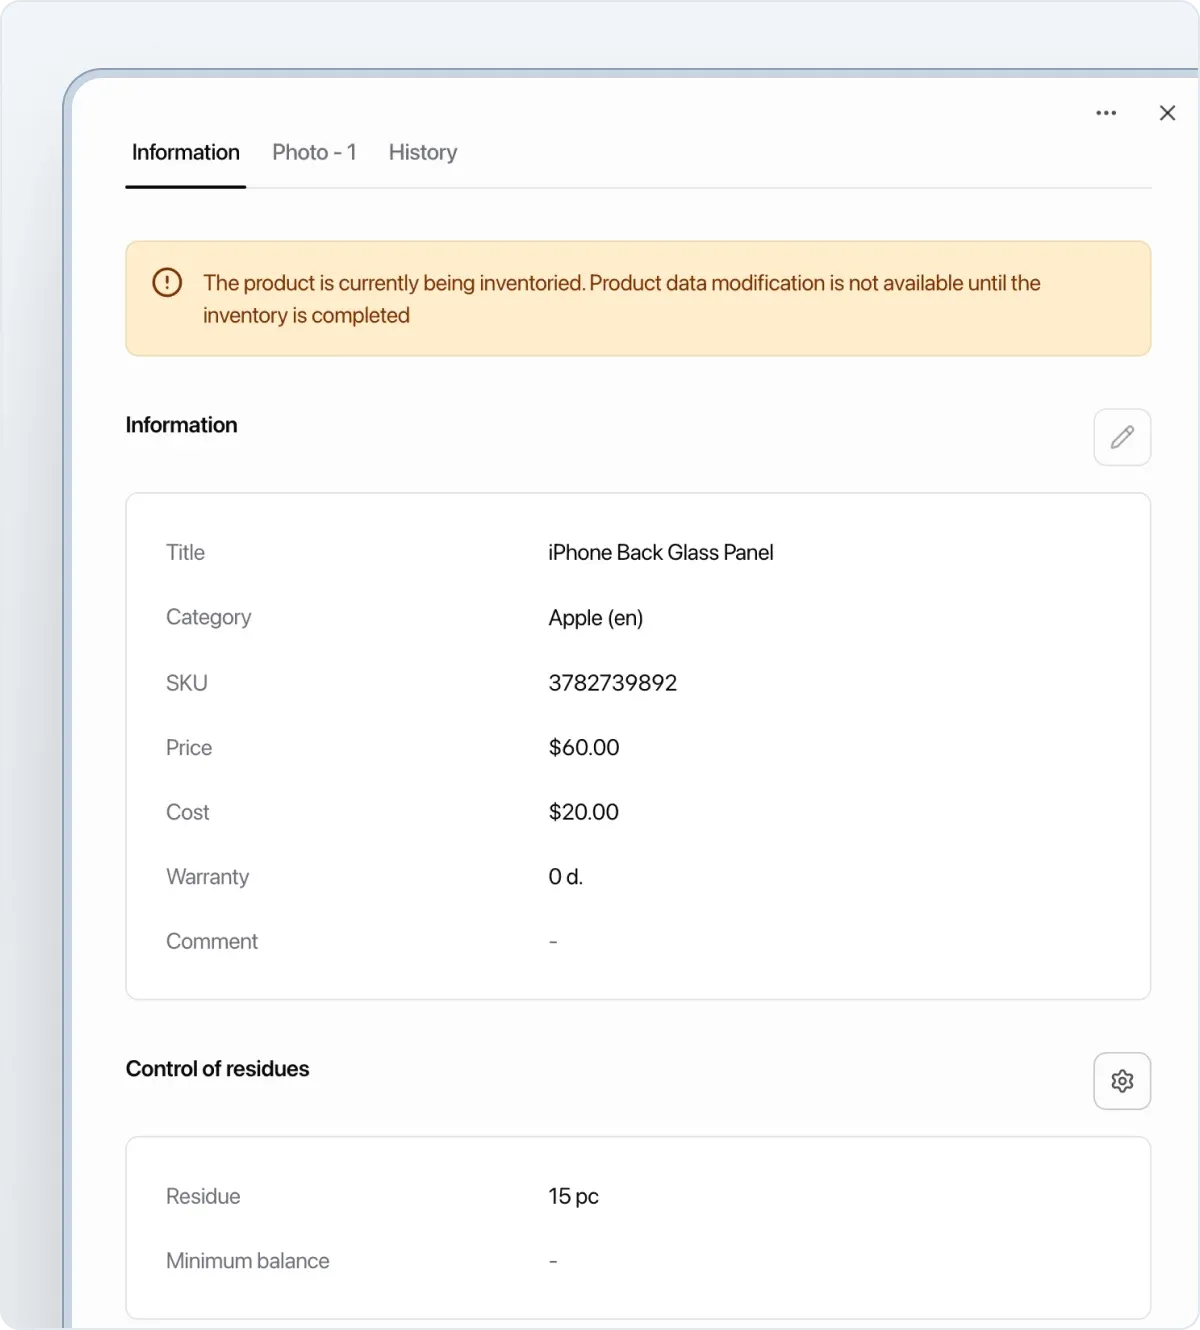Click the Cost field label
Viewport: 1200px width, 1330px height.
pos(187,812)
